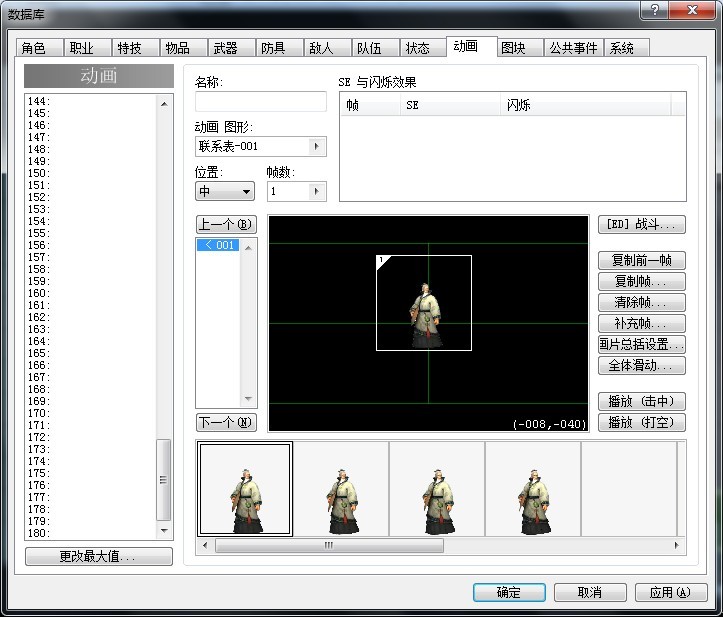This screenshot has height=617, width=723.
Task: Click the 名称 name input field
Action: (x=261, y=101)
